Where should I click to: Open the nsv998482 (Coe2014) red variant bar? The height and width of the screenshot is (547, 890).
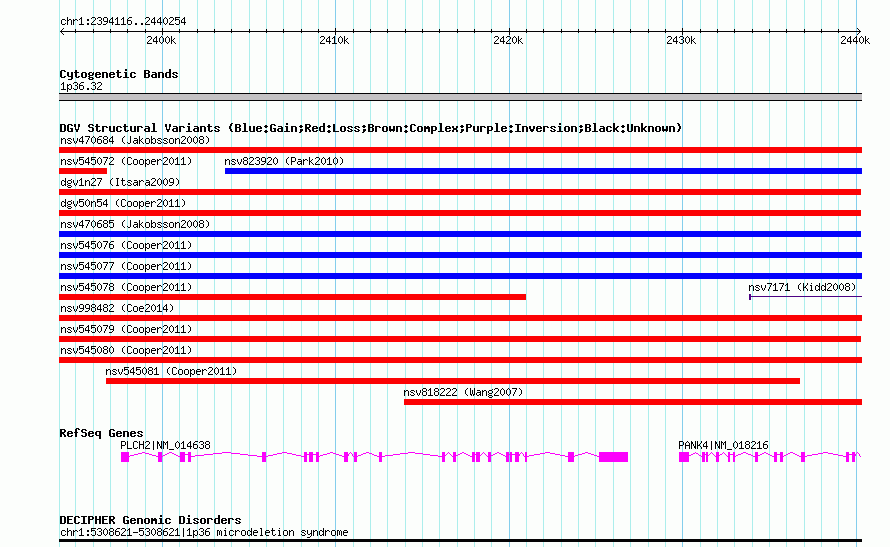[460, 318]
